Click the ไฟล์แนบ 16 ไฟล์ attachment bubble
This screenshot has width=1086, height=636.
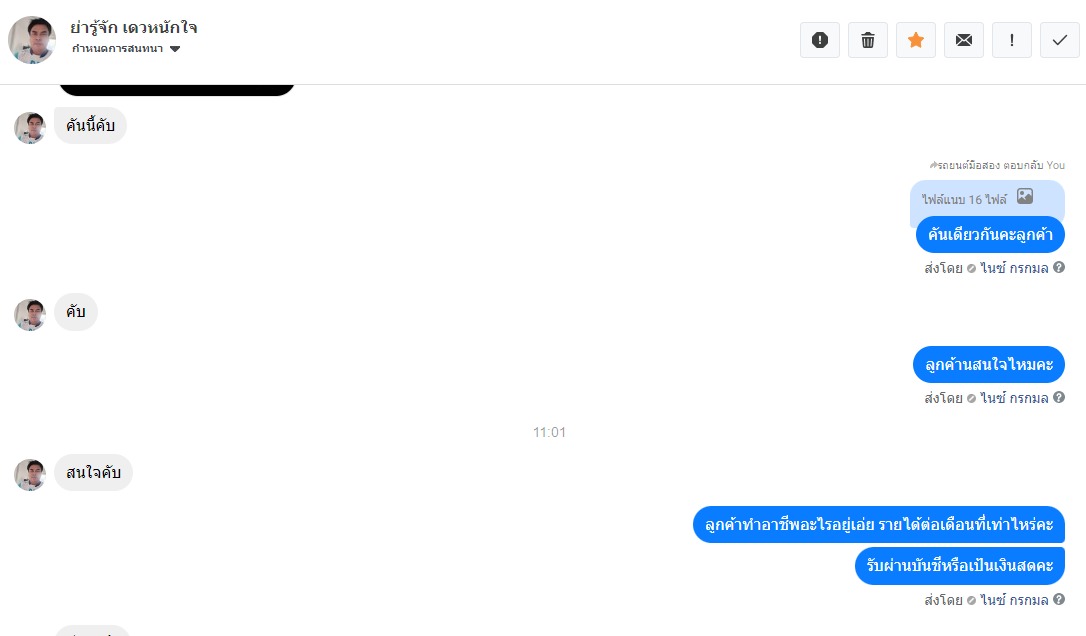click(x=987, y=199)
